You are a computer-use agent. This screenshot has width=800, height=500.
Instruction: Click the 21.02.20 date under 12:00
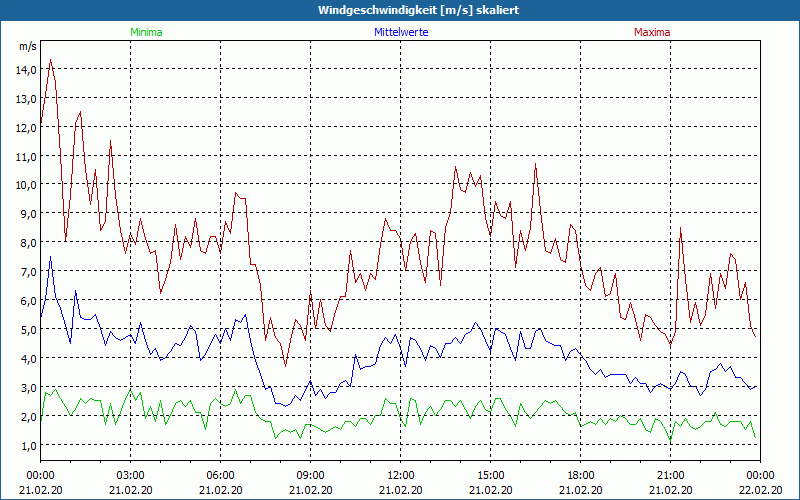coord(401,490)
